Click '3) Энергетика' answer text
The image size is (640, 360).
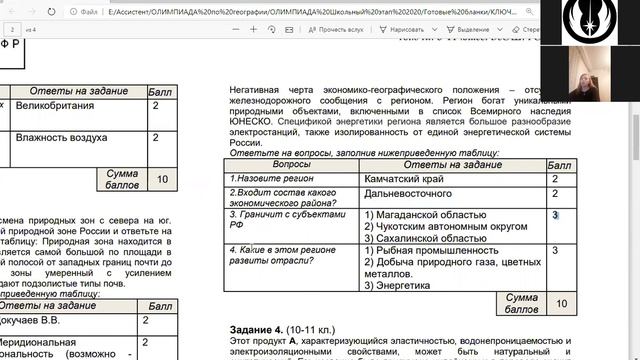click(397, 285)
